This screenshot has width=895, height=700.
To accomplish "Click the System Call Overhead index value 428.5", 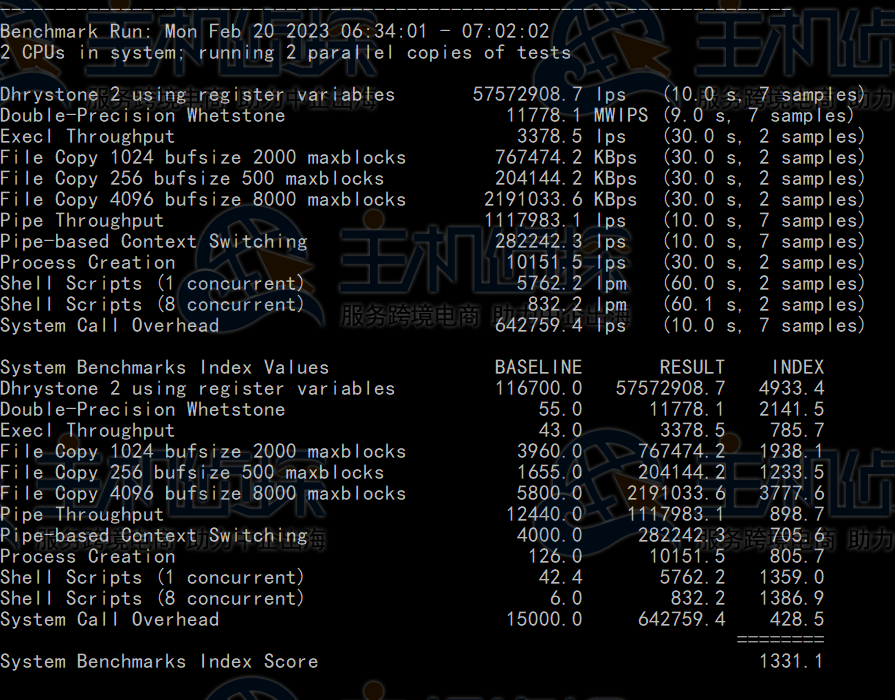I will [x=797, y=619].
